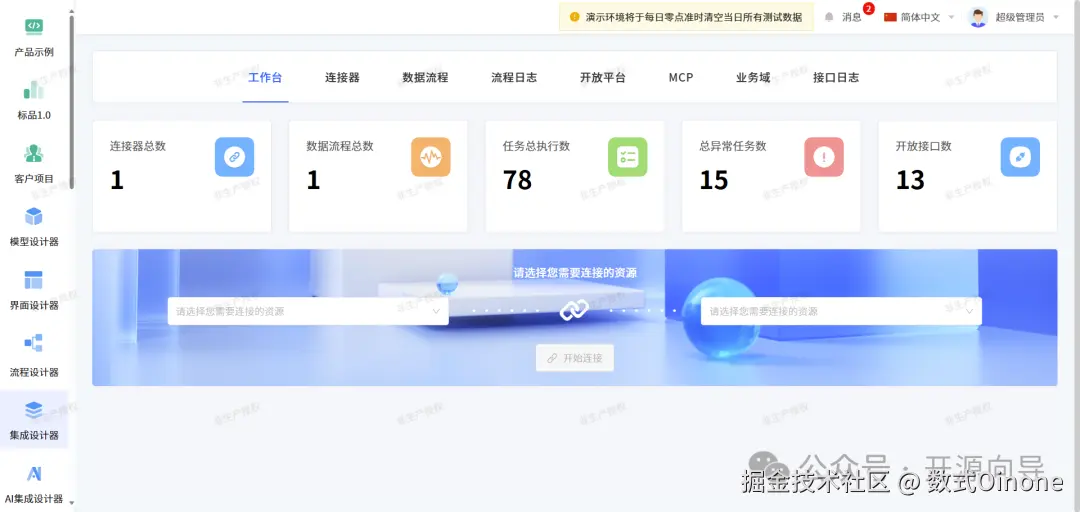This screenshot has height=512, width=1080.
Task: Click the 数据流程总数 label
Action: pyautogui.click(x=340, y=146)
